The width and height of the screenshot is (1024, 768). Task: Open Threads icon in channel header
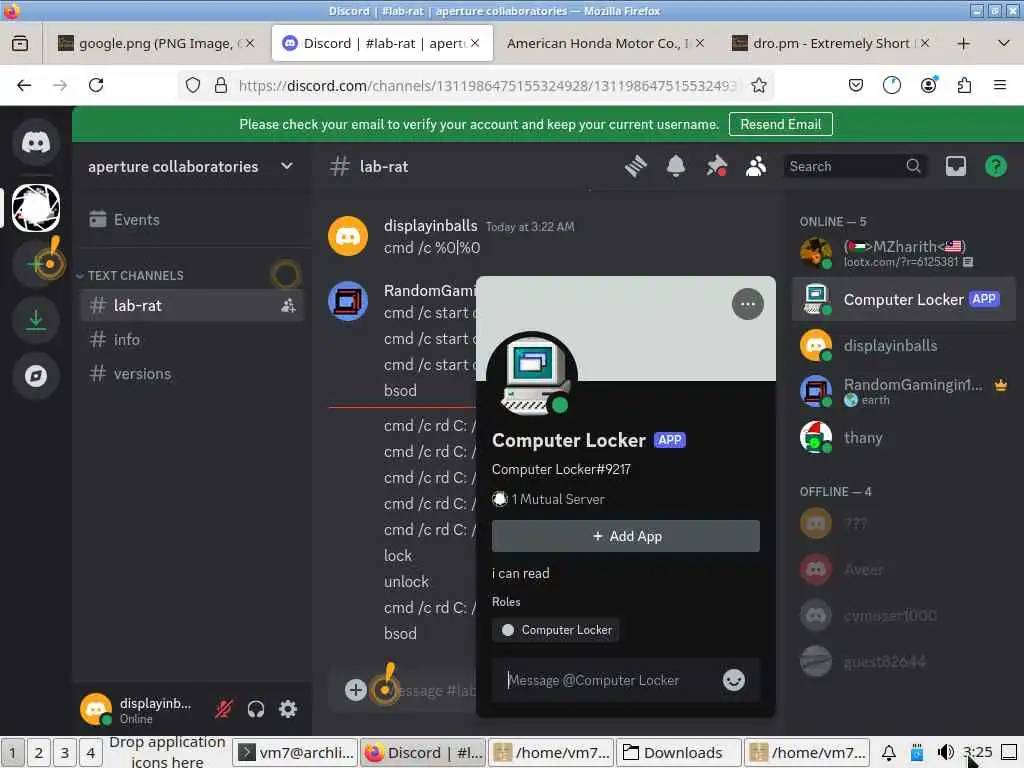point(635,167)
